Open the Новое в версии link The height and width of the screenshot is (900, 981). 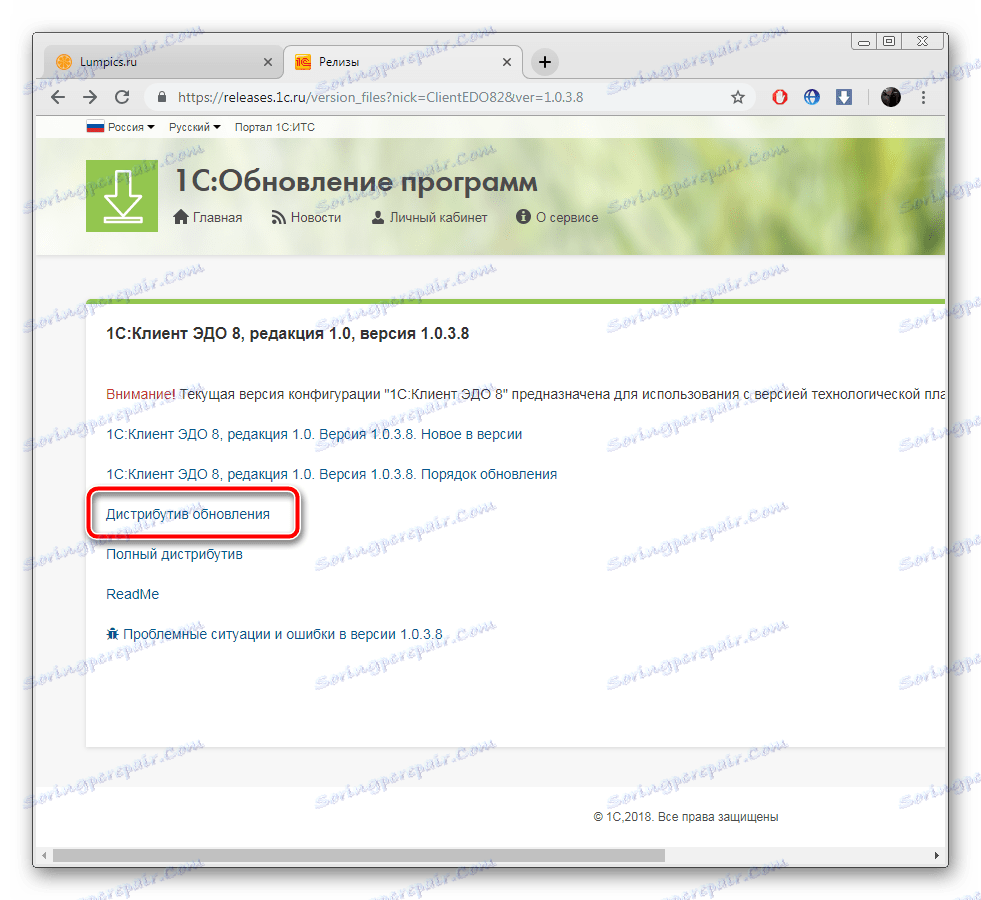[314, 434]
